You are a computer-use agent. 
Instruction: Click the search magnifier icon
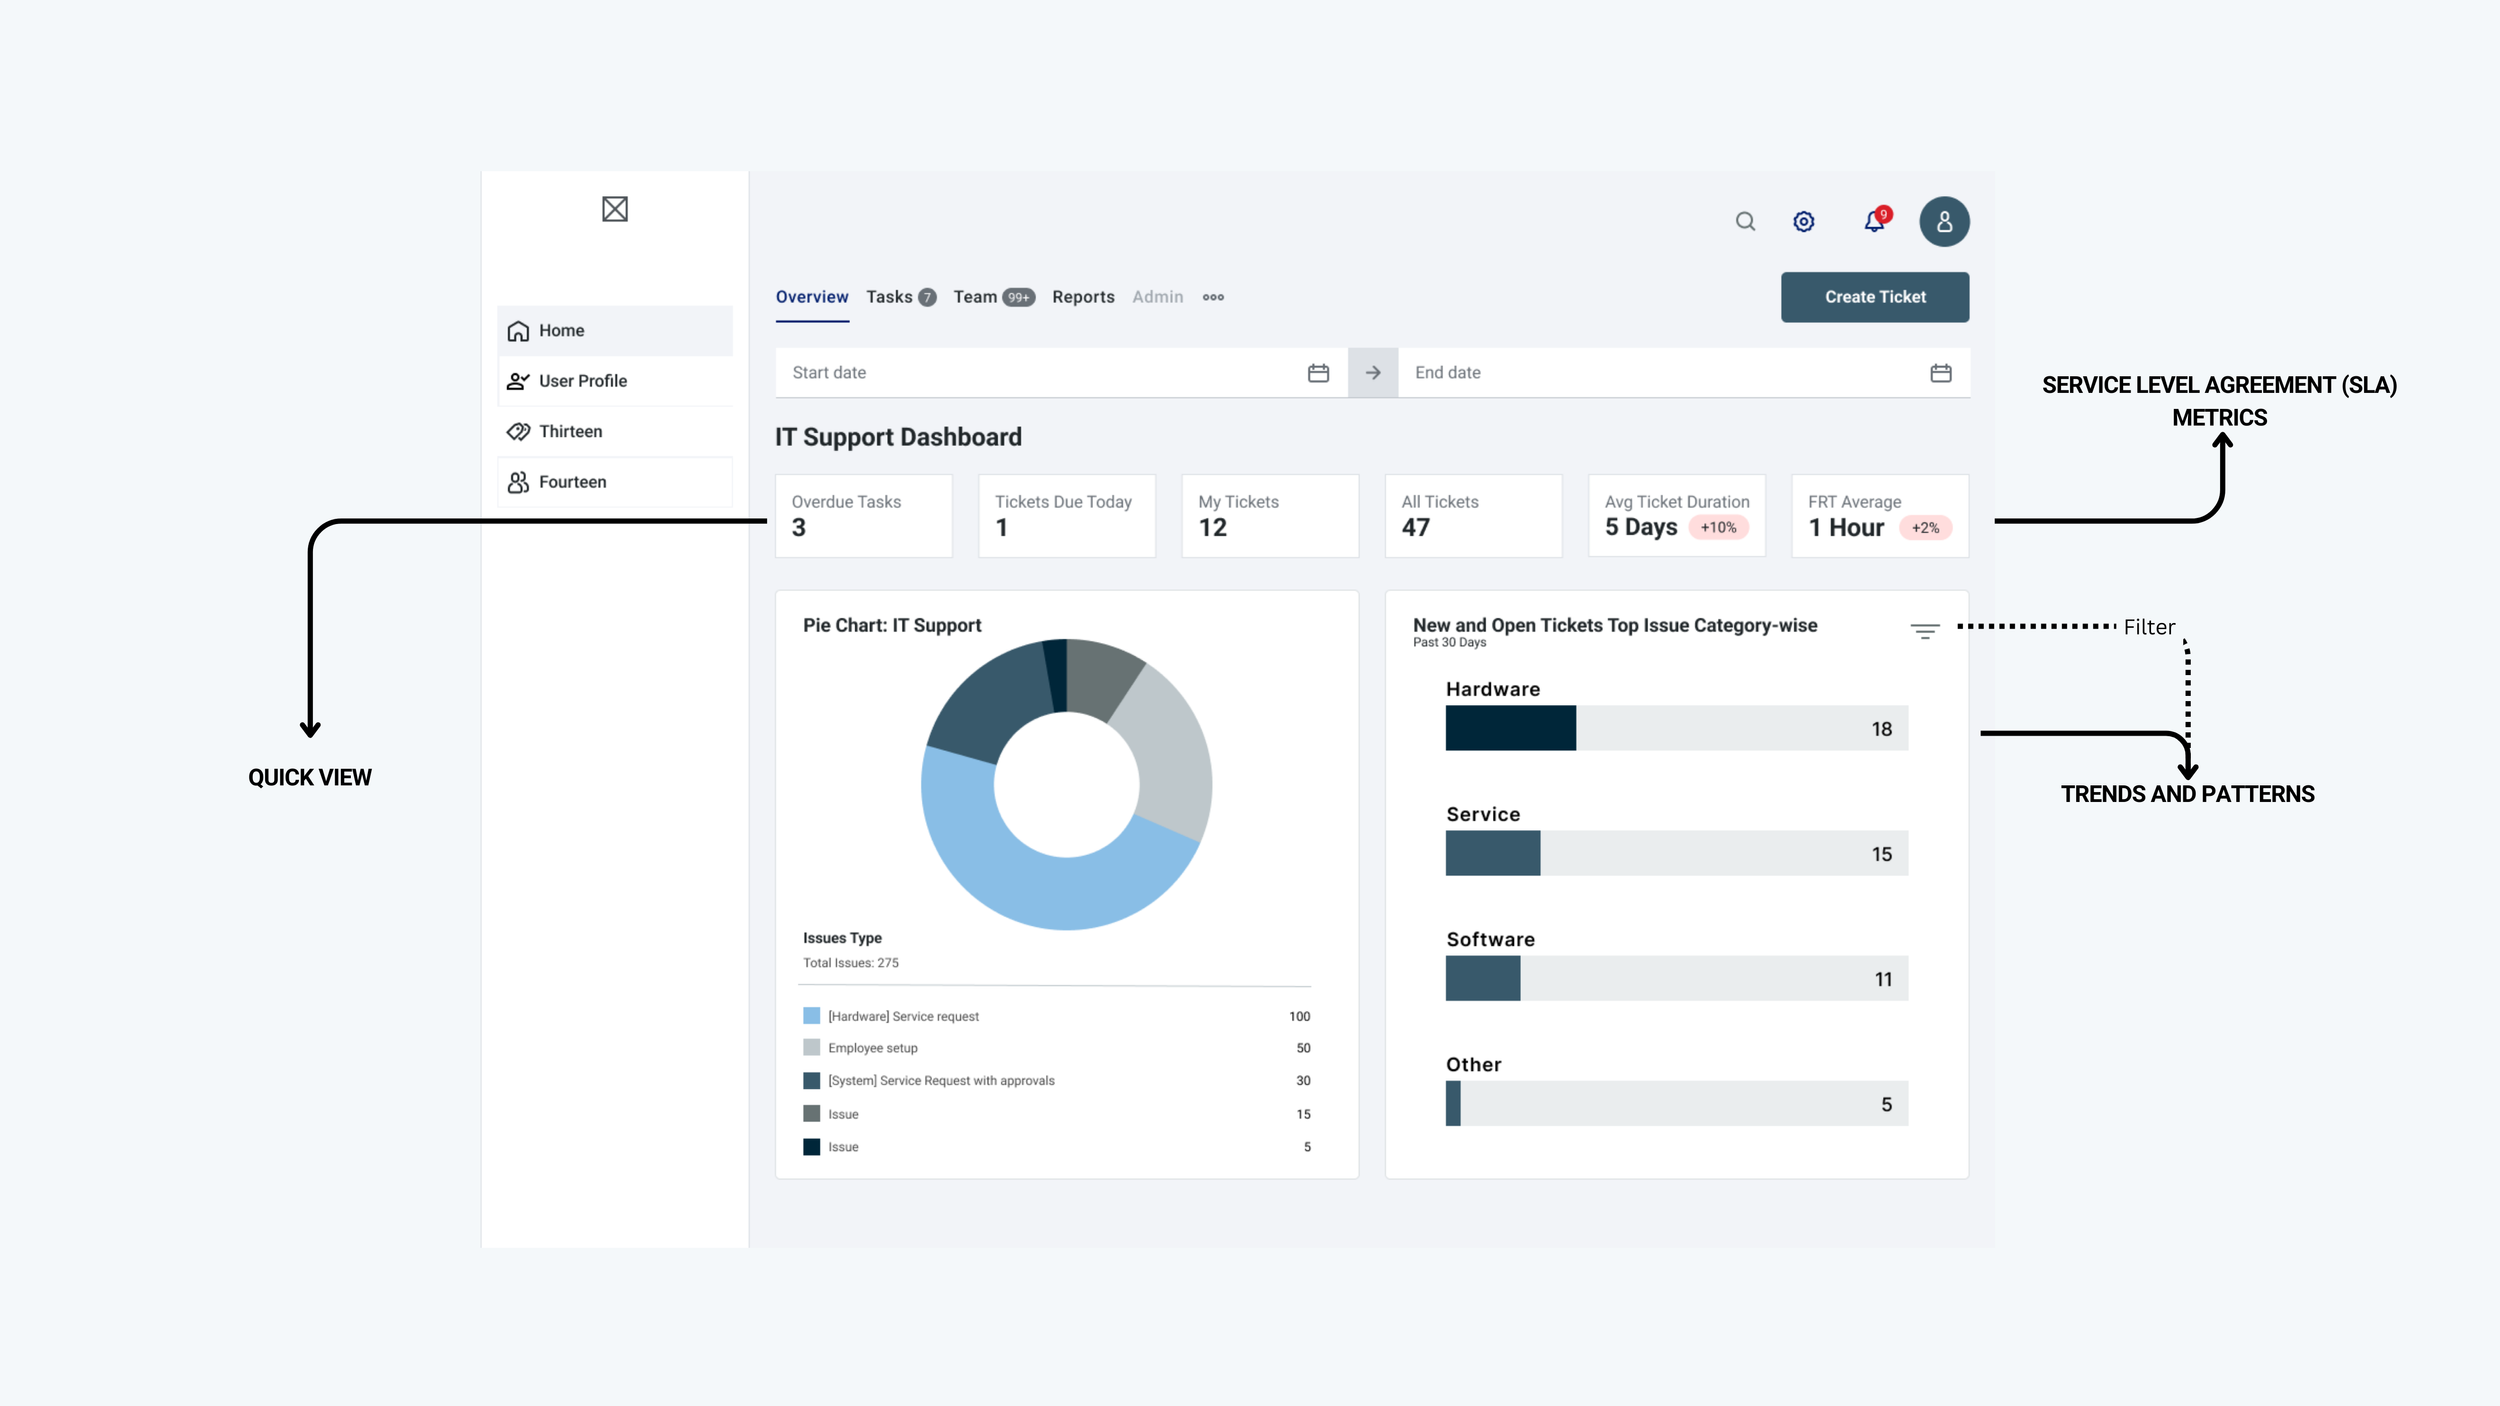coord(1745,221)
